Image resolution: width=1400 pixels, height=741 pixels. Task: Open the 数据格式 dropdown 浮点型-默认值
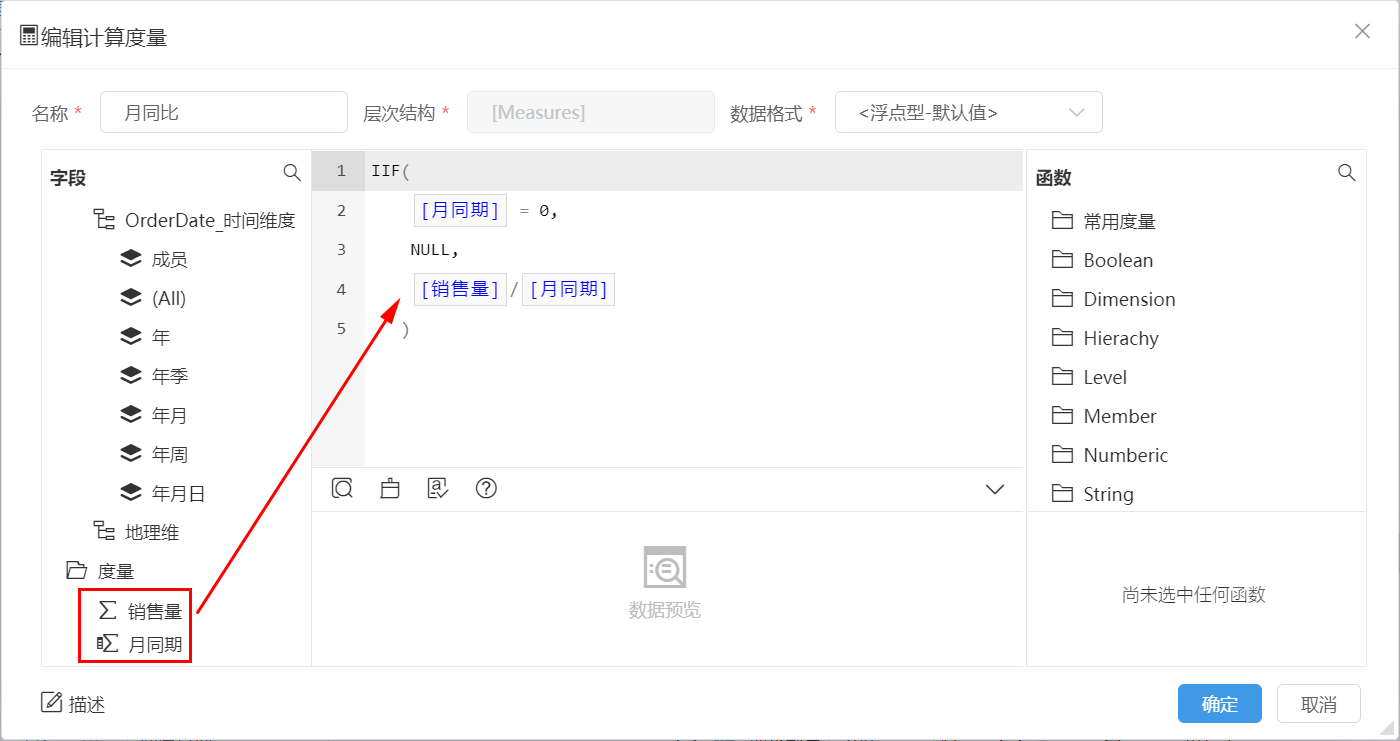pyautogui.click(x=969, y=113)
